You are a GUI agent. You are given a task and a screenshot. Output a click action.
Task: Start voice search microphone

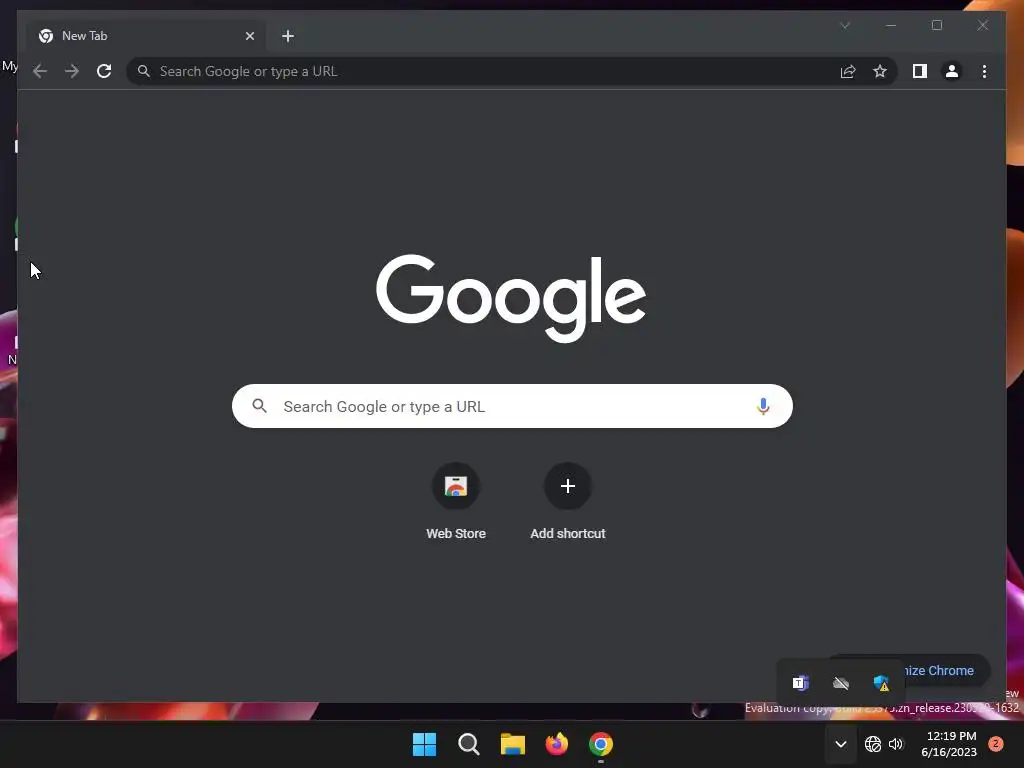pos(763,406)
